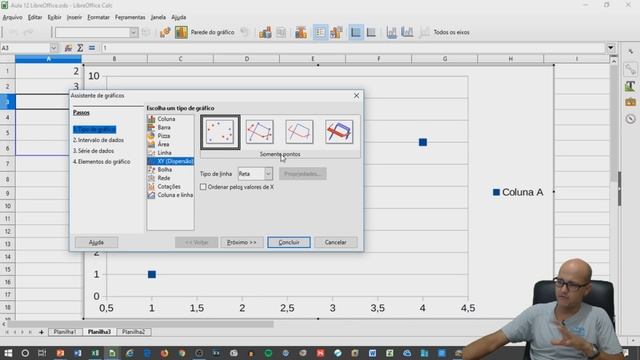Enable 'Ordenar pelos valores de X' checkbox
640x360 pixels.
point(203,187)
